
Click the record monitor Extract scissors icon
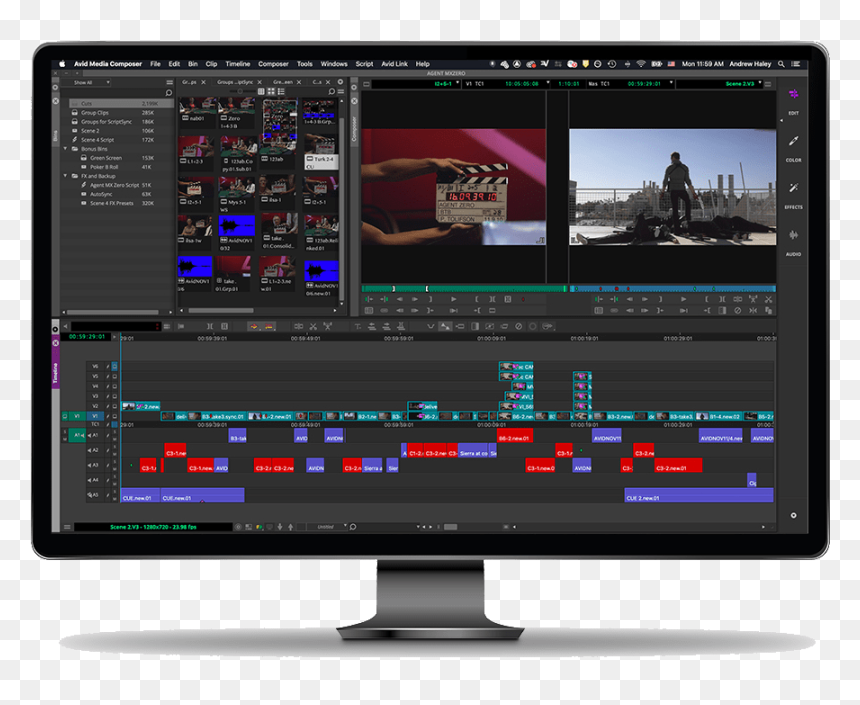768,300
